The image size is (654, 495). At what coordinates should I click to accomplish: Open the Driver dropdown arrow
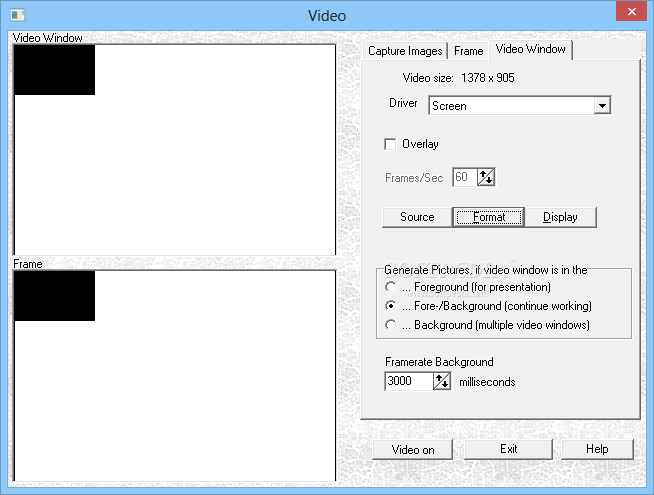[602, 106]
